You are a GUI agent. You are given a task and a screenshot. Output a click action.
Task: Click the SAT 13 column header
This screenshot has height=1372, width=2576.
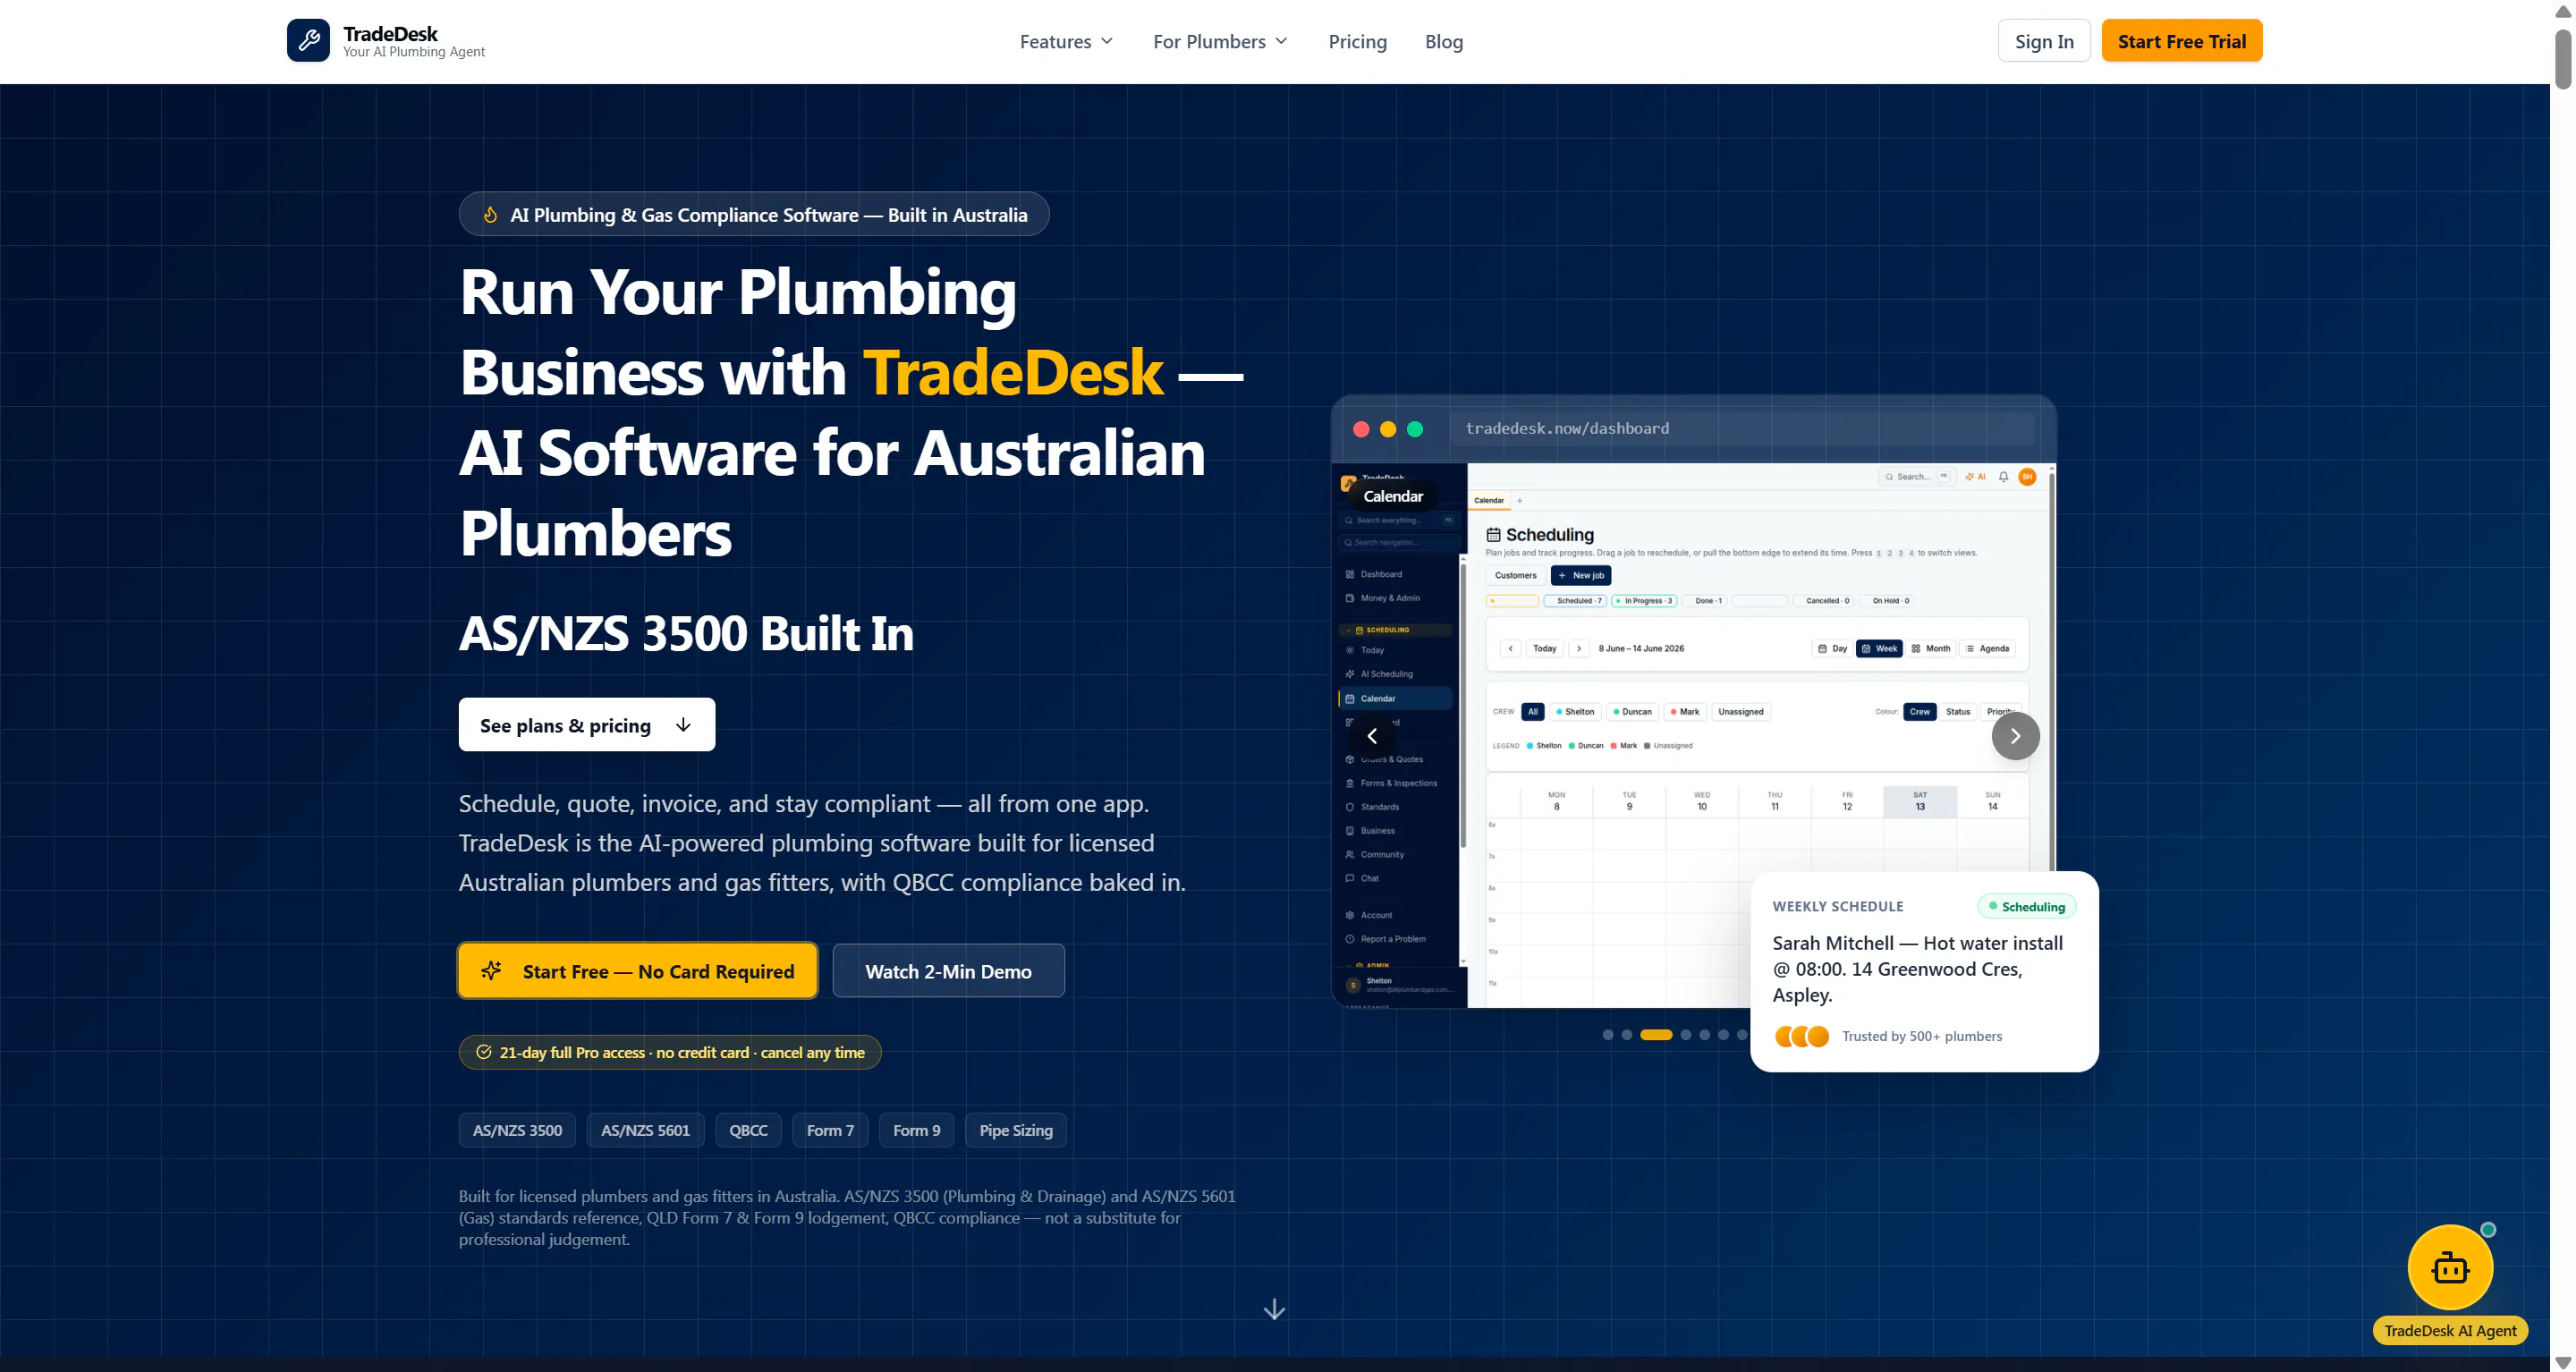(1920, 802)
